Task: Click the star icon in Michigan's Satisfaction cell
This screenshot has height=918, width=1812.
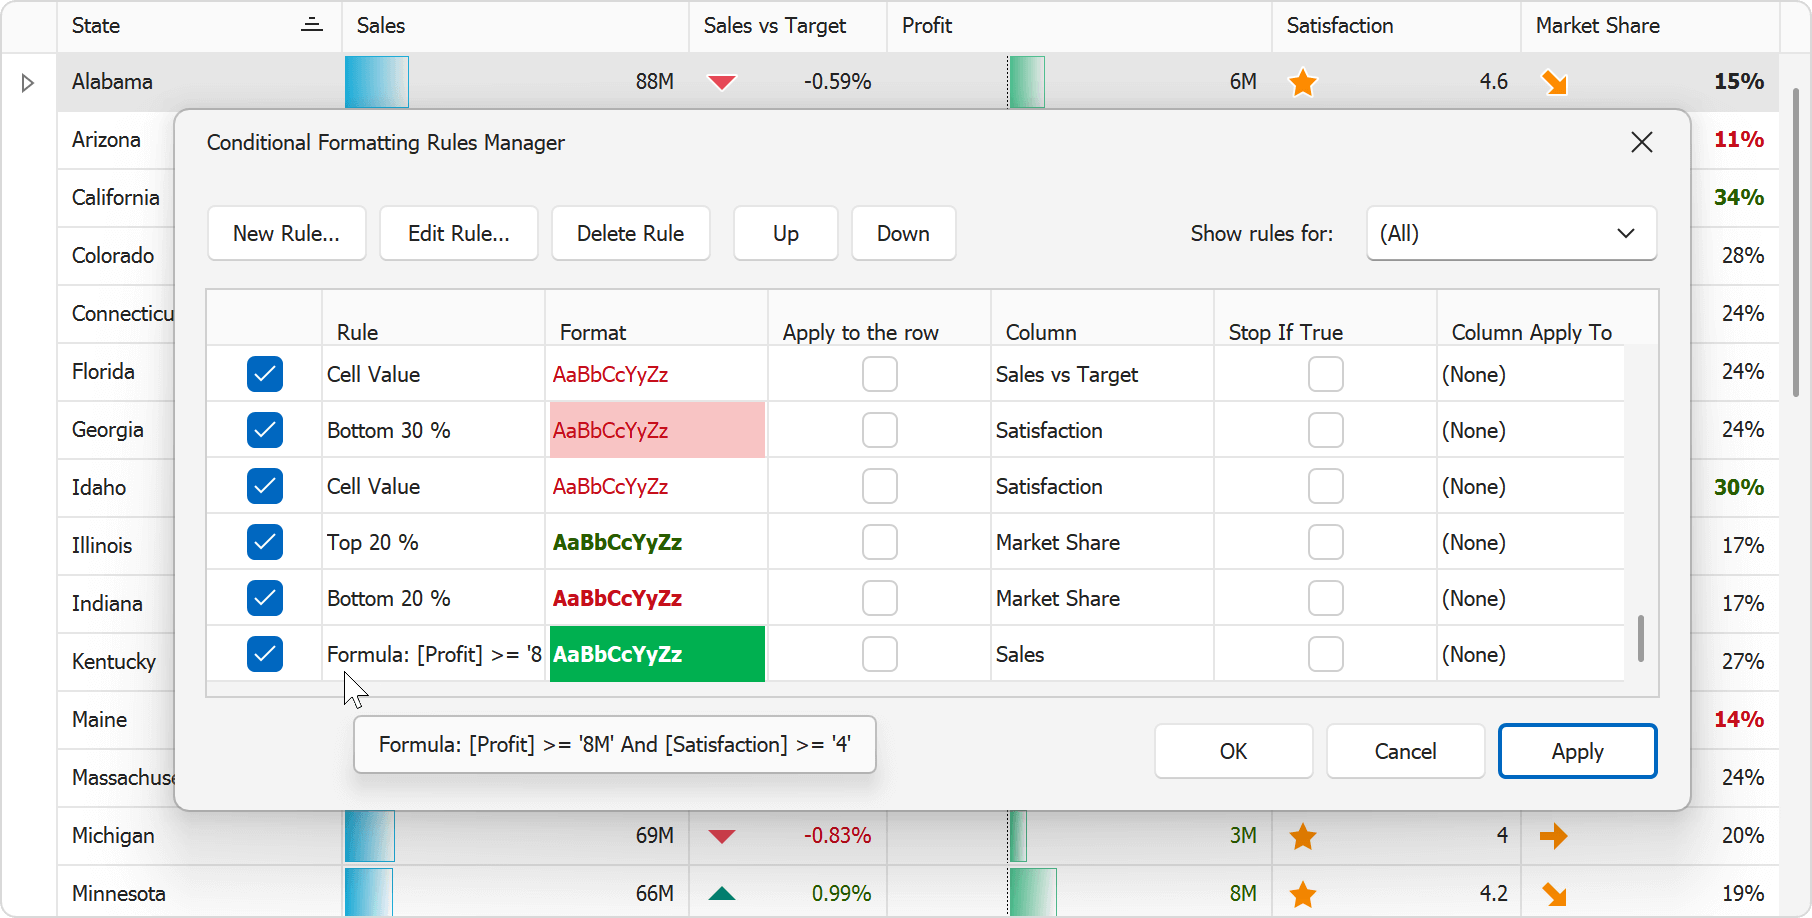Action: 1303,836
